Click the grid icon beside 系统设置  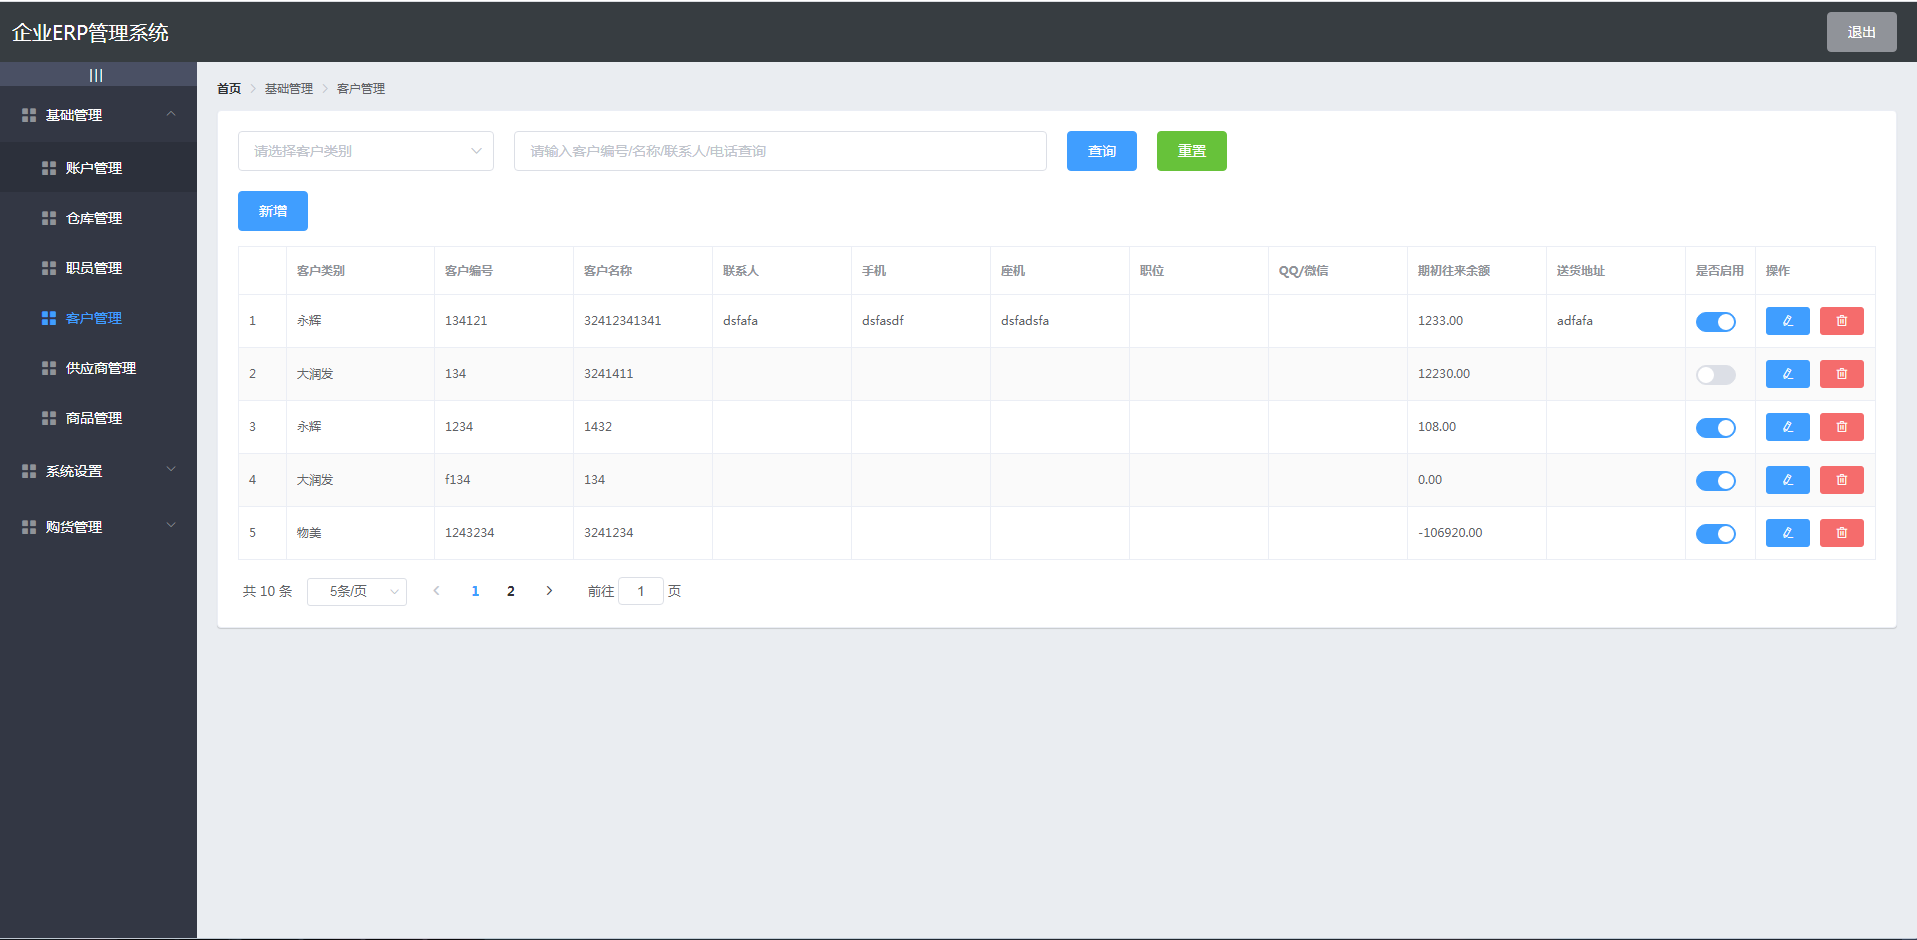pos(29,471)
